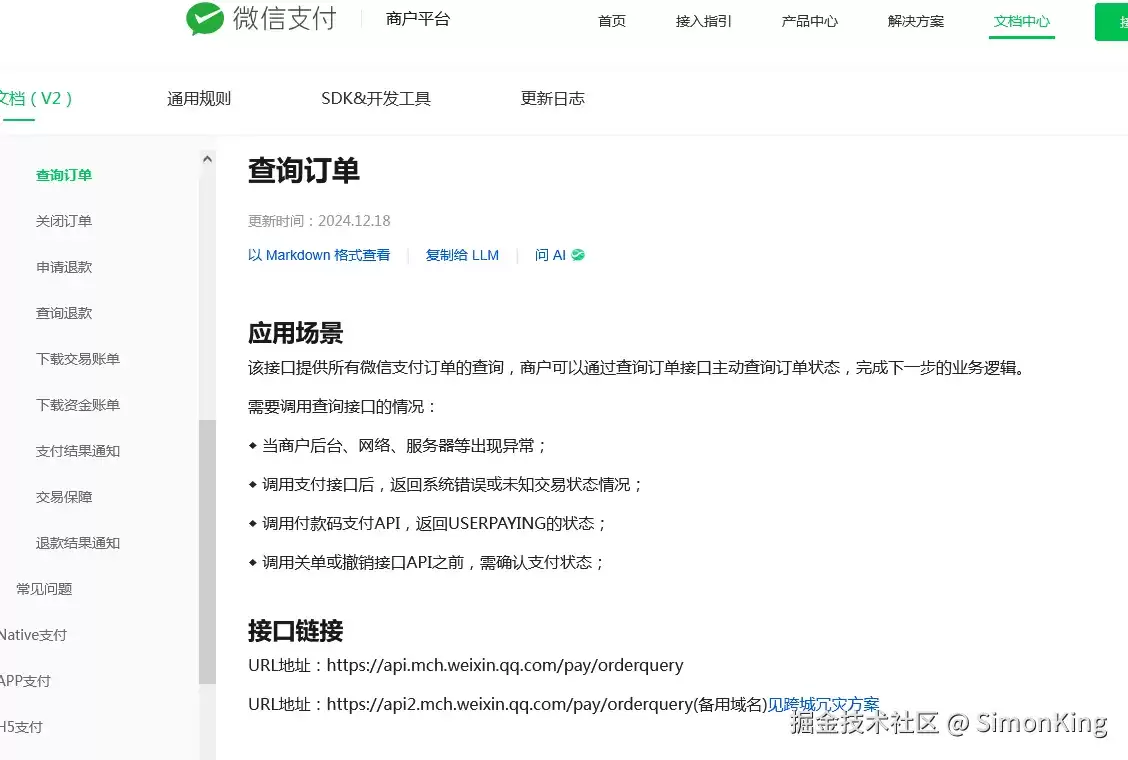Select 申请退款 in the sidebar
Image resolution: width=1128 pixels, height=760 pixels.
64,267
